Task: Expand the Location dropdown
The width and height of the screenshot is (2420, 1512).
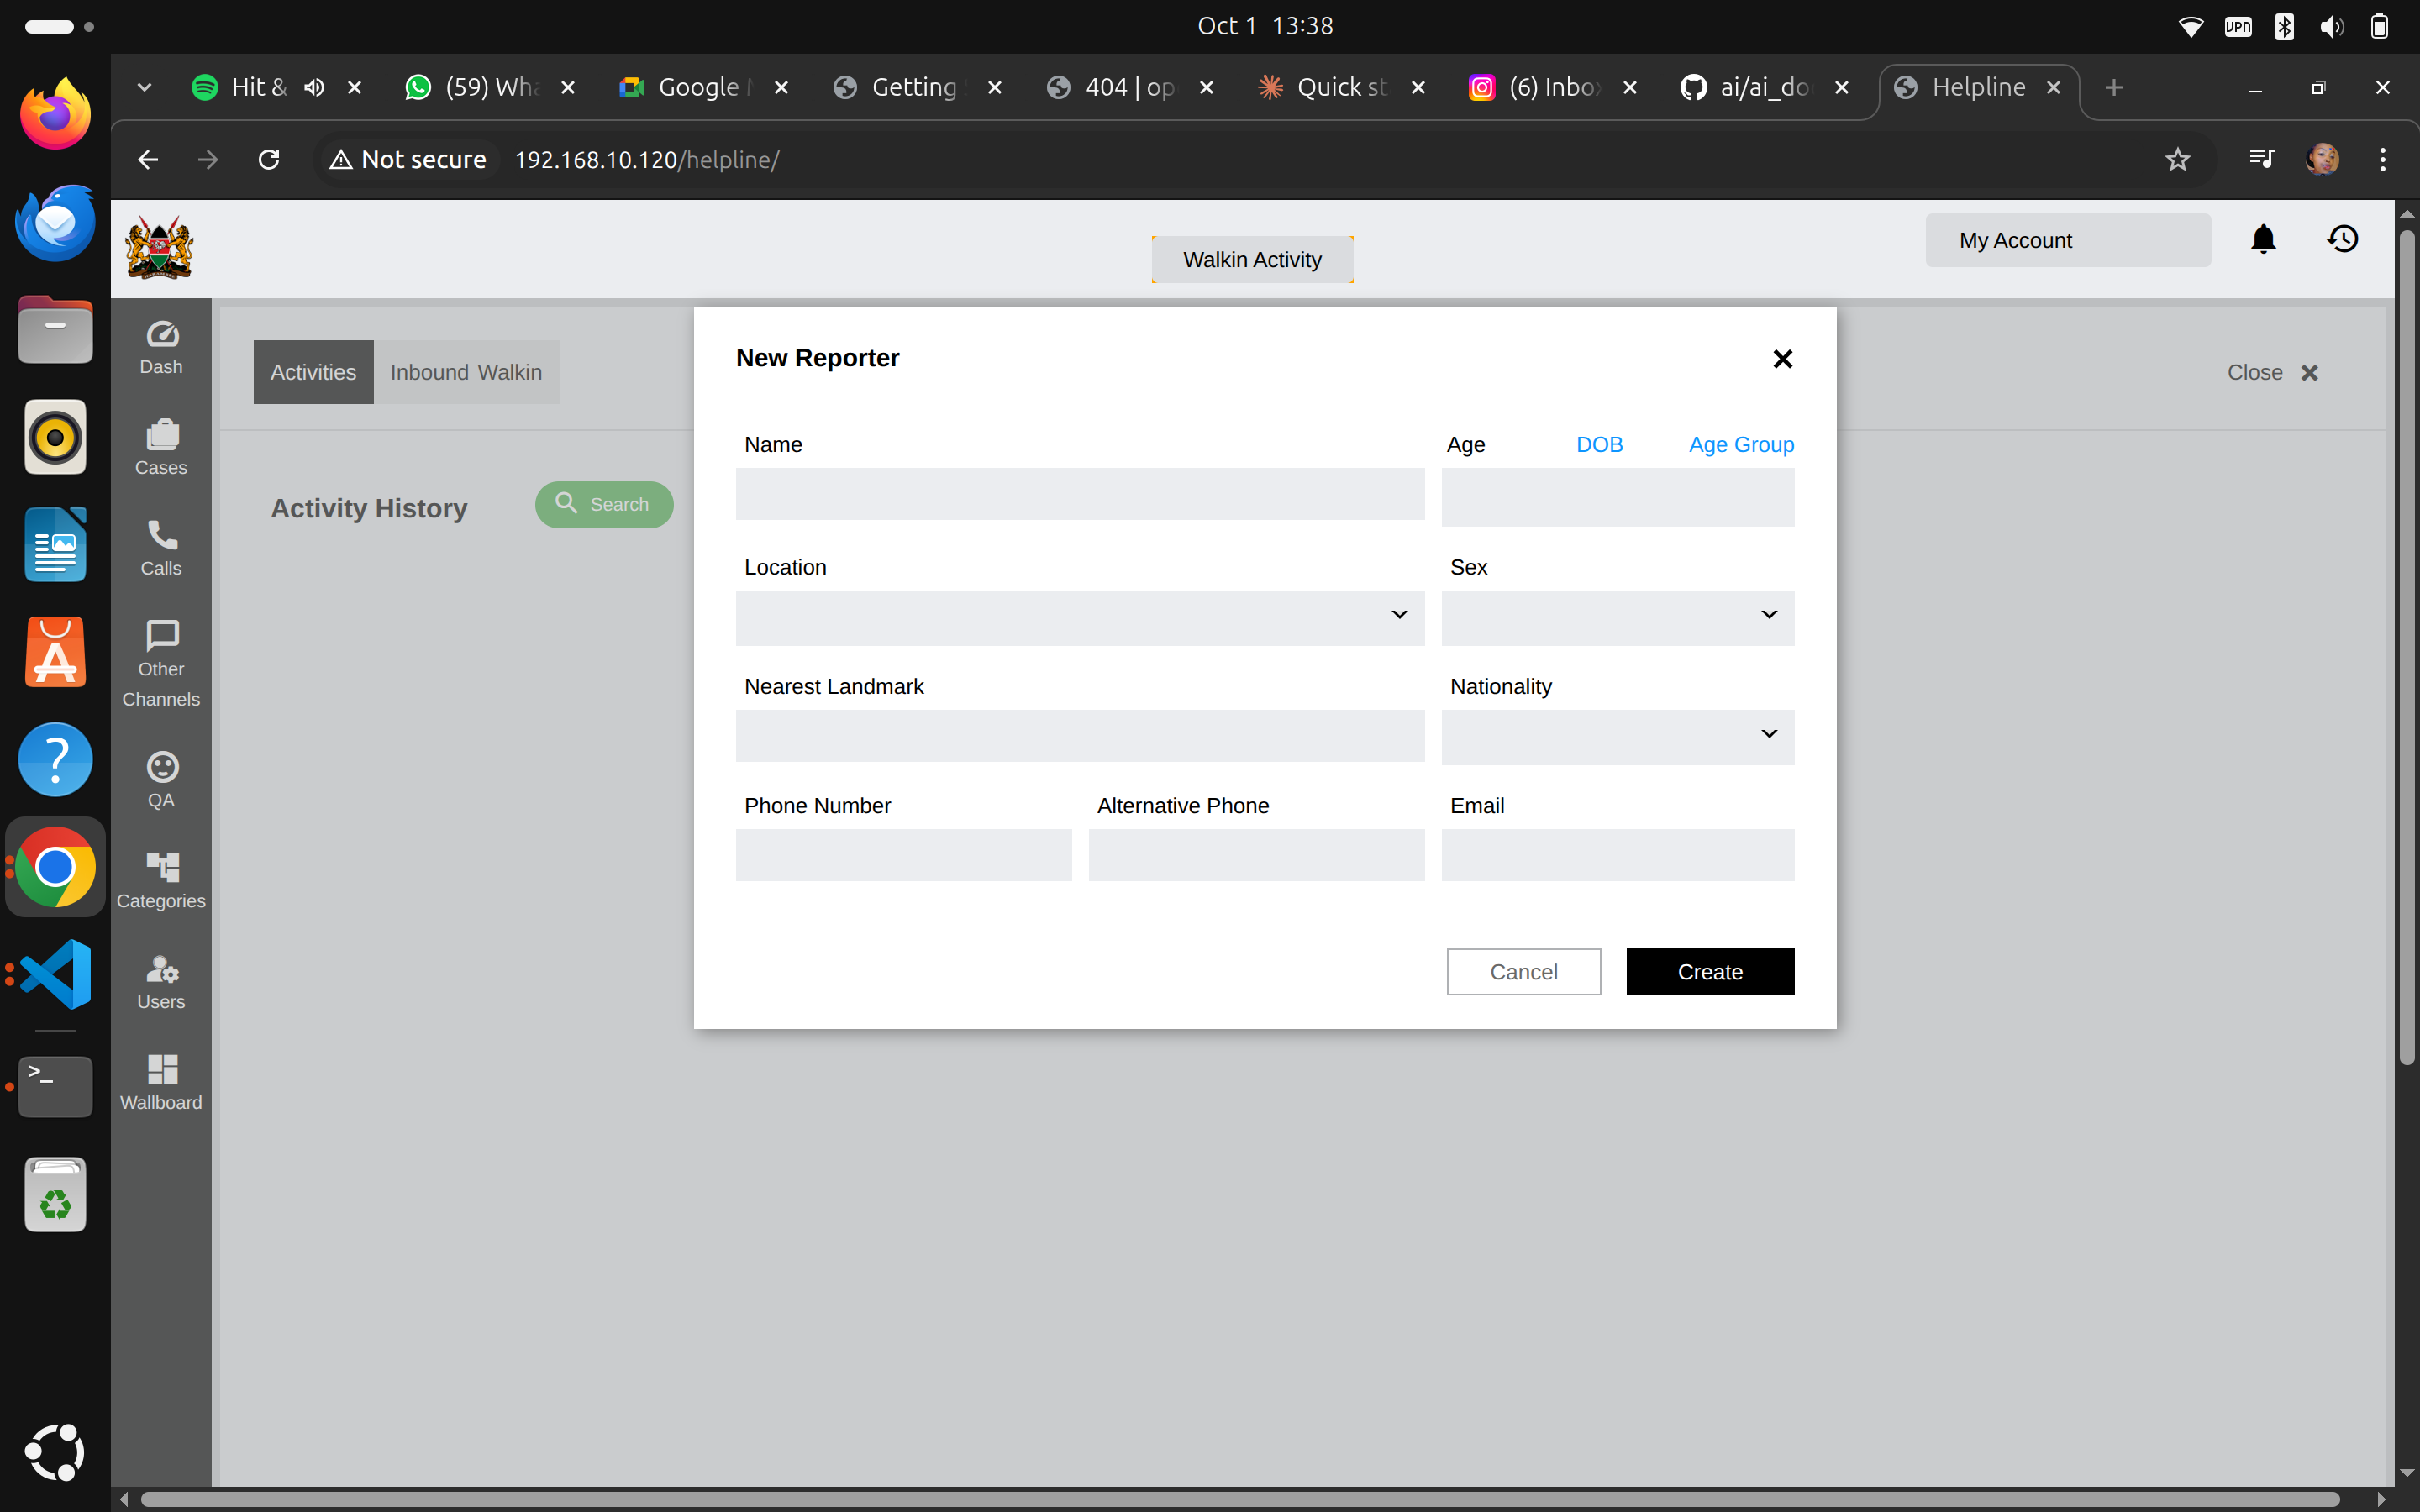Action: pos(1080,617)
